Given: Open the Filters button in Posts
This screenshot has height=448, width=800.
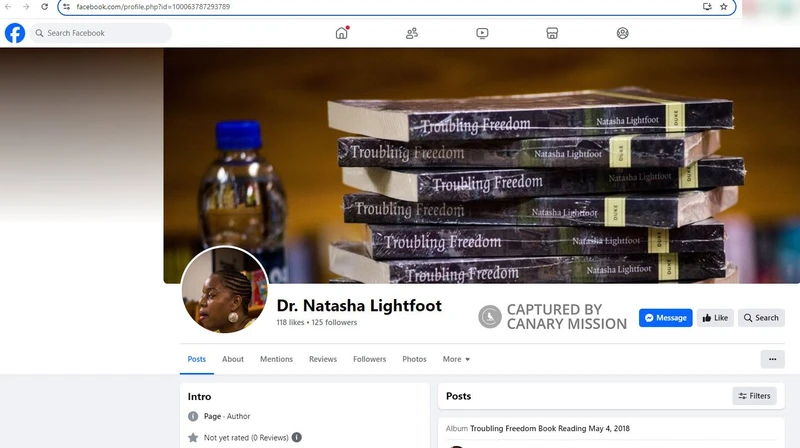Looking at the screenshot, I should click(754, 396).
